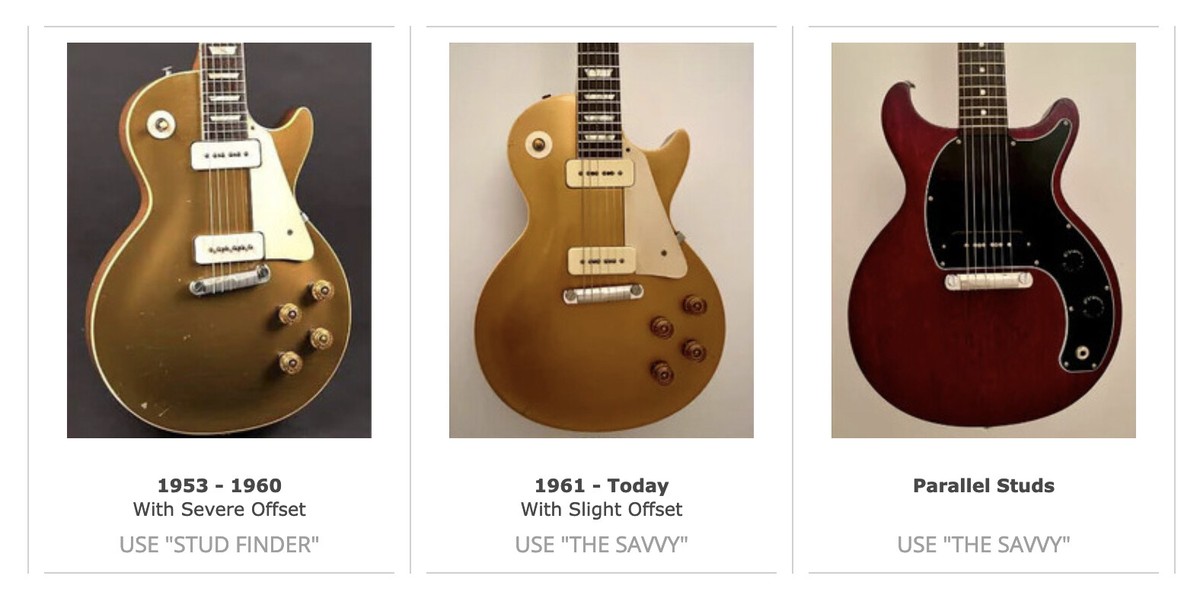The width and height of the screenshot is (1200, 598).
Task: Select the "Parallel Studs" heading
Action: point(983,486)
